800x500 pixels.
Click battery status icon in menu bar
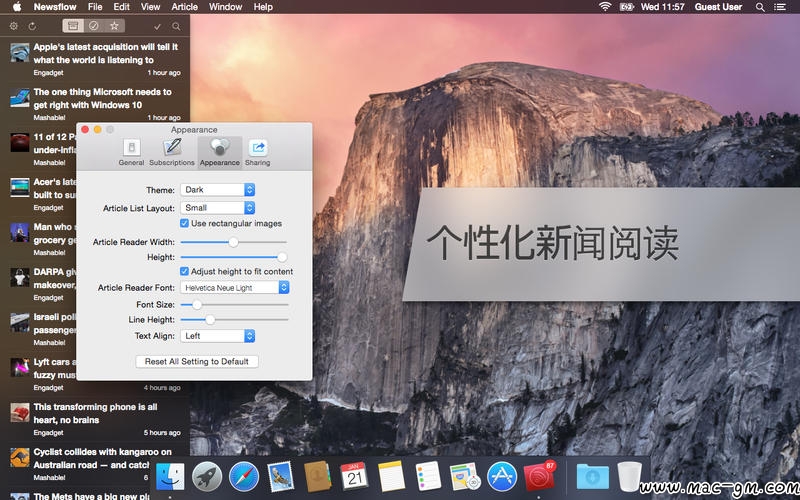(x=626, y=7)
